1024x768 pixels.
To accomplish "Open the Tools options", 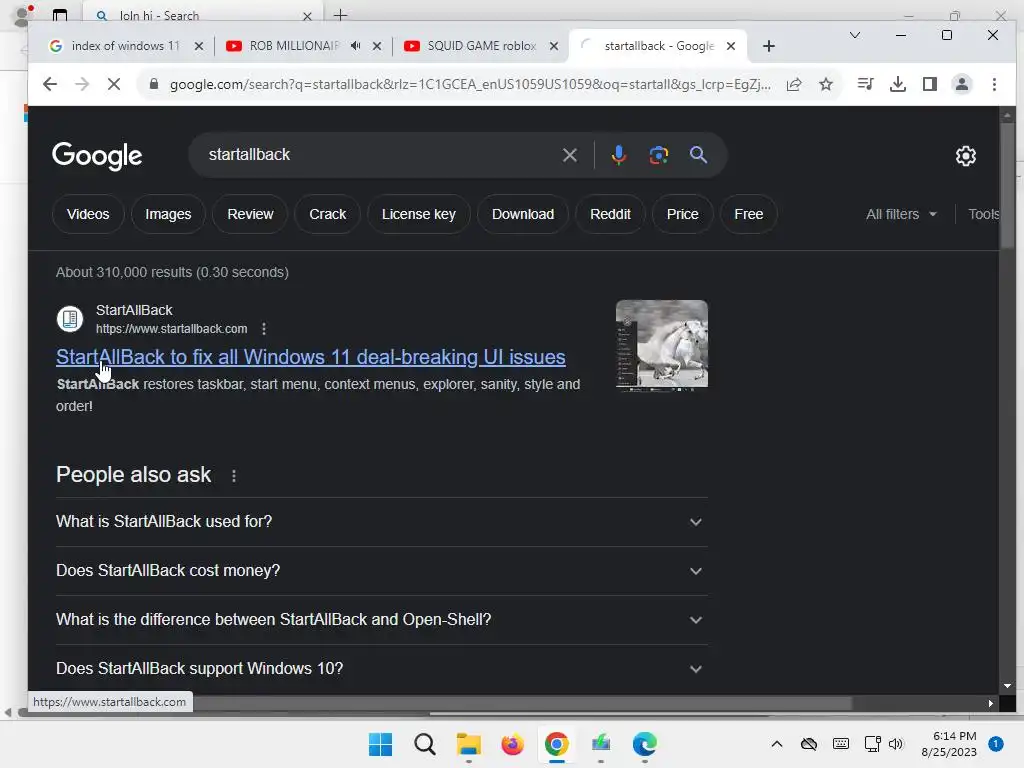I will pos(983,214).
